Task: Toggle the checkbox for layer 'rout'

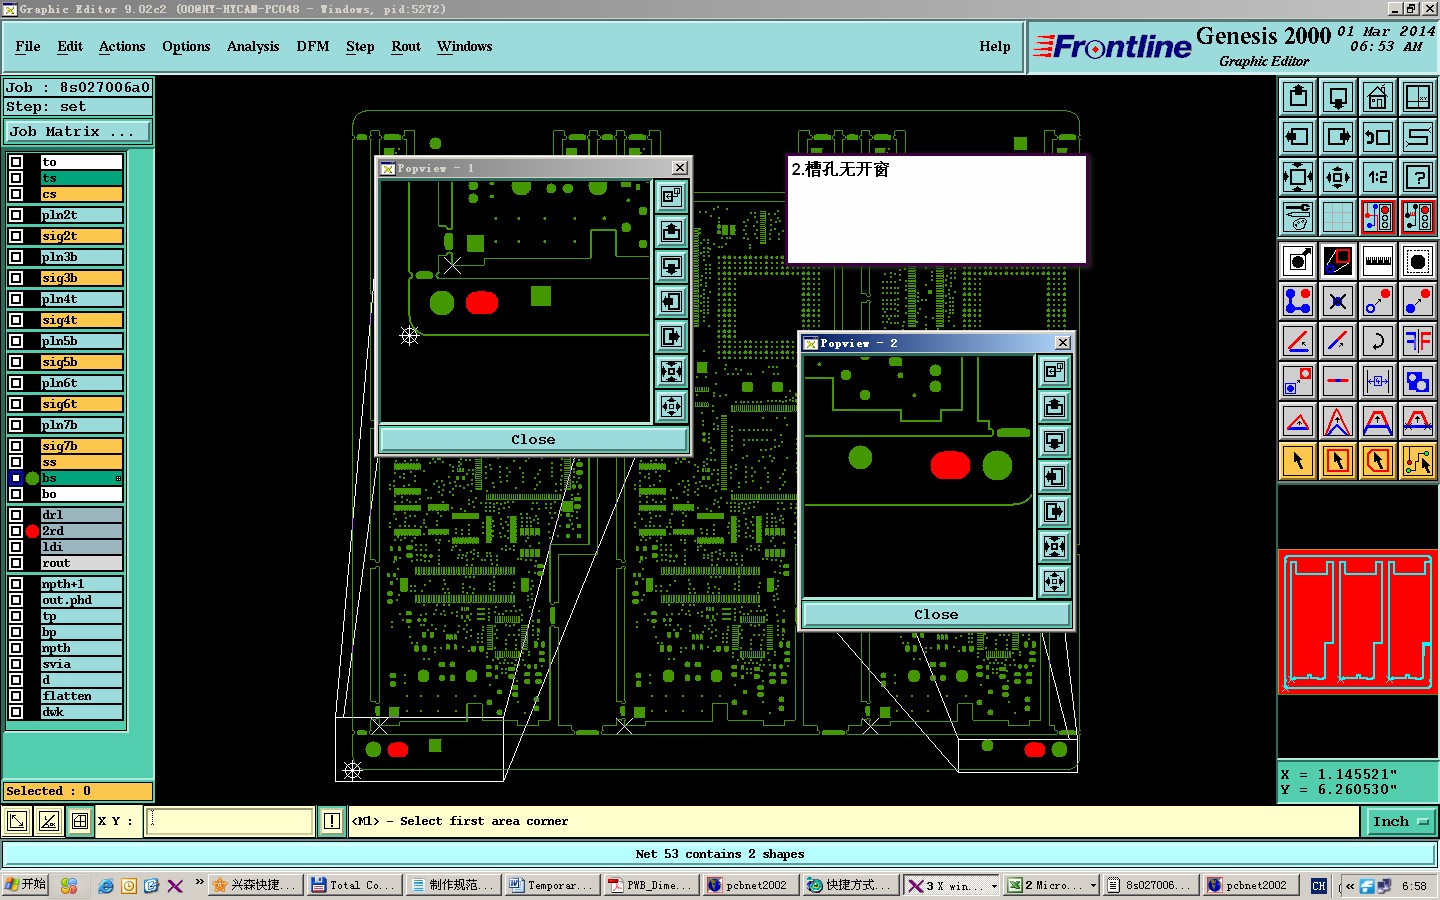Action: coord(16,563)
